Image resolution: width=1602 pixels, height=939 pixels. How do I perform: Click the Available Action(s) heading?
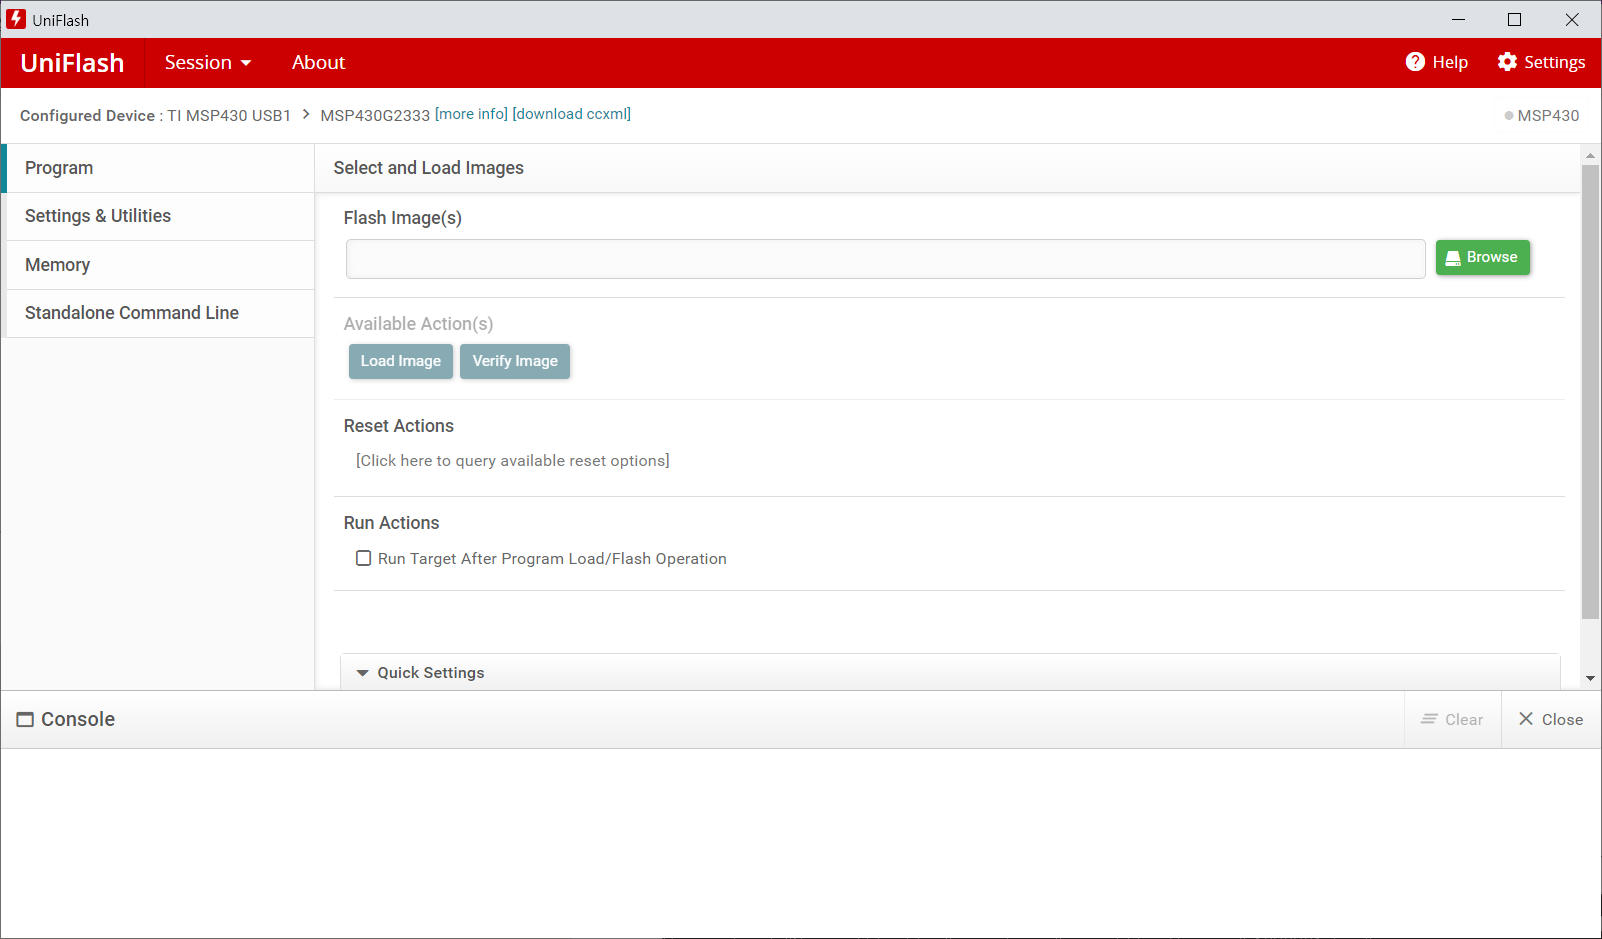418,324
